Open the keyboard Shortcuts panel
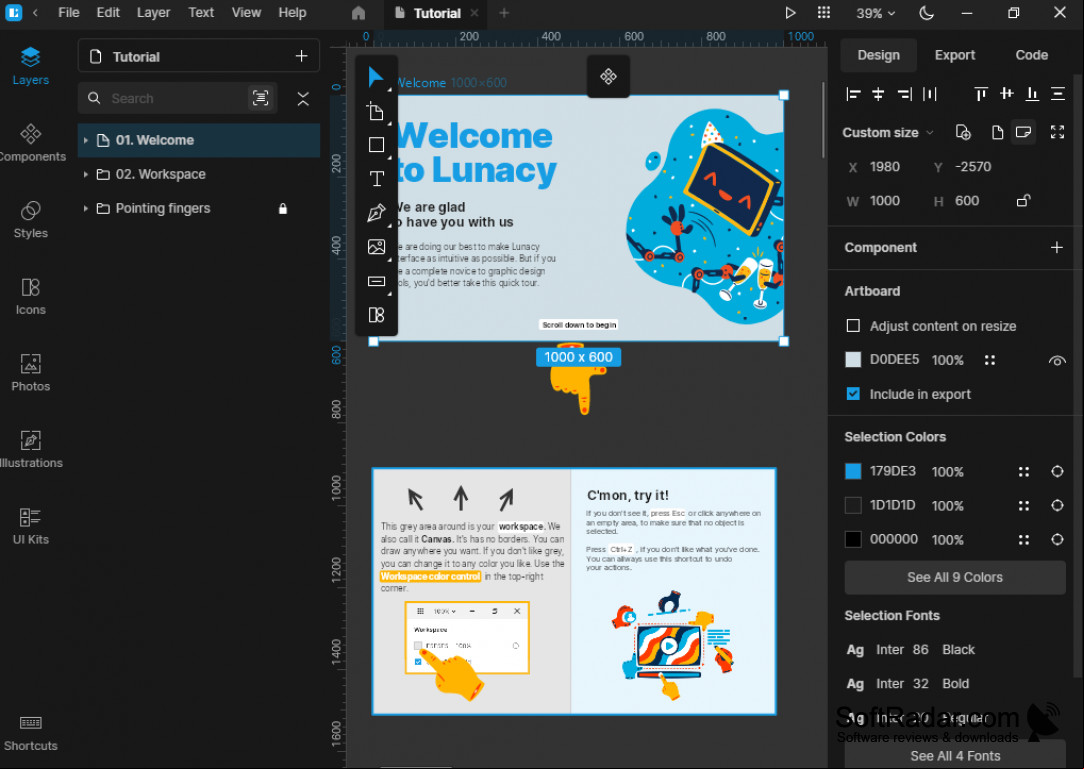Viewport: 1084px width, 769px height. (x=30, y=734)
